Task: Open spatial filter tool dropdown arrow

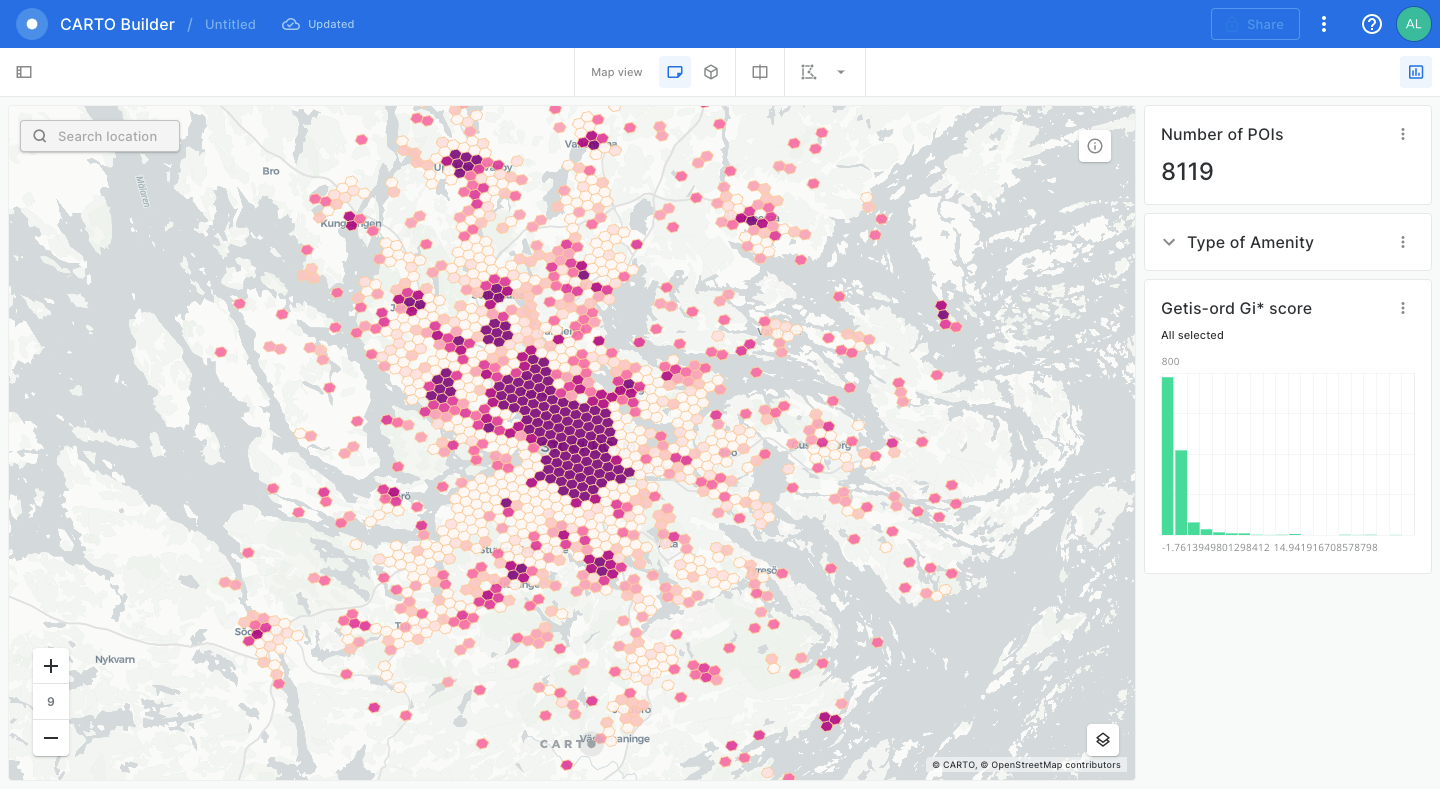Action: point(841,72)
